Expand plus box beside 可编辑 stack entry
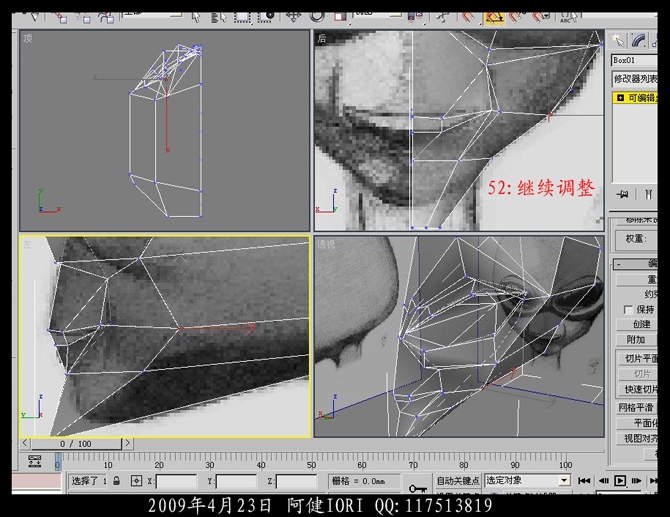Screen dimensions: 670x517 pyautogui.click(x=620, y=98)
